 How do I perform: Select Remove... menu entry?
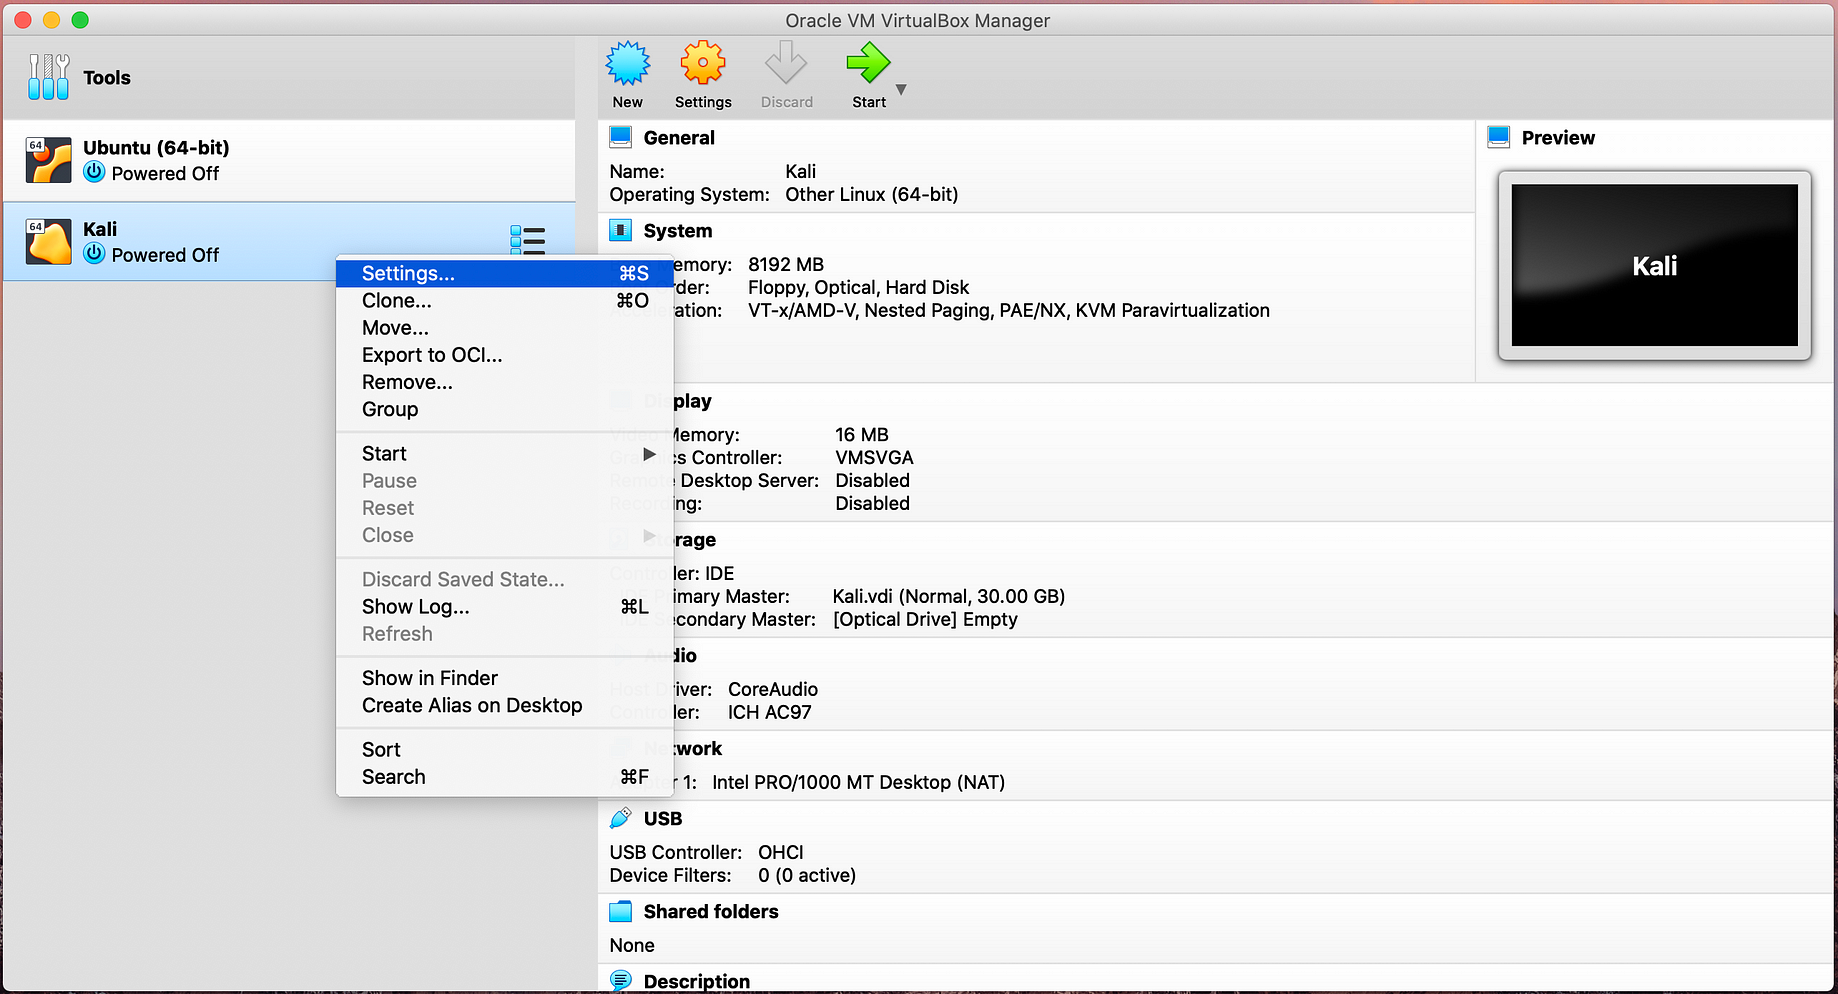click(x=505, y=382)
